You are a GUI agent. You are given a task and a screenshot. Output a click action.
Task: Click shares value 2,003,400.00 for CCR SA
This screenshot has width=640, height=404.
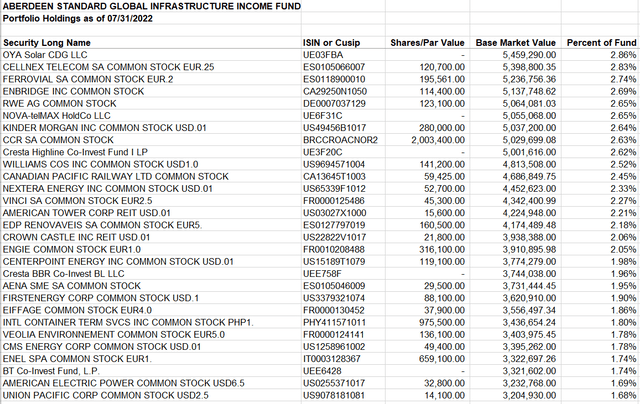(x=438, y=140)
